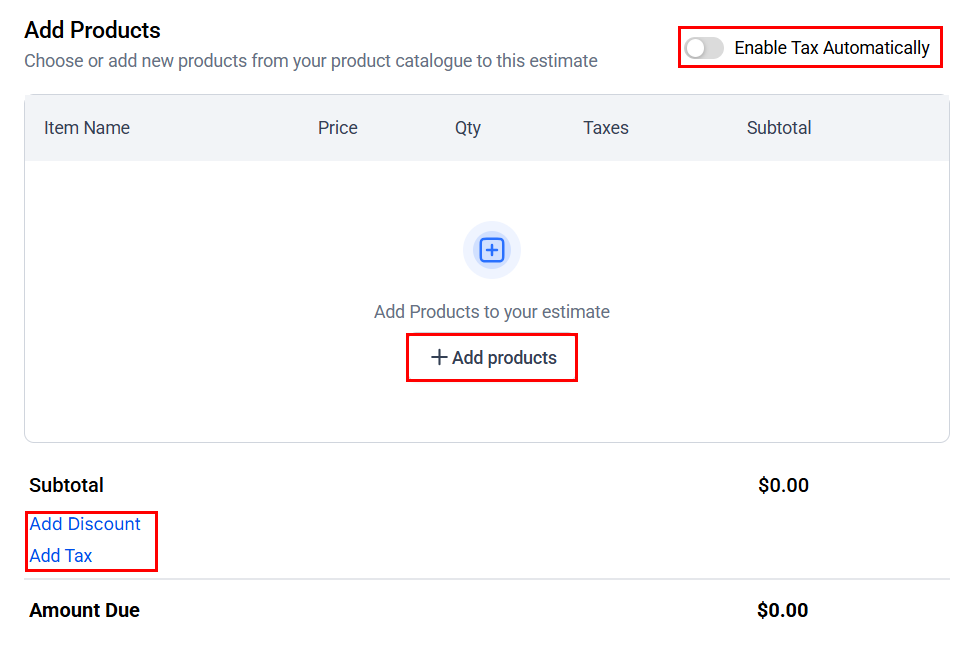Click the Subtotal $0.00 amount
This screenshot has height=650, width=978.
(x=783, y=486)
